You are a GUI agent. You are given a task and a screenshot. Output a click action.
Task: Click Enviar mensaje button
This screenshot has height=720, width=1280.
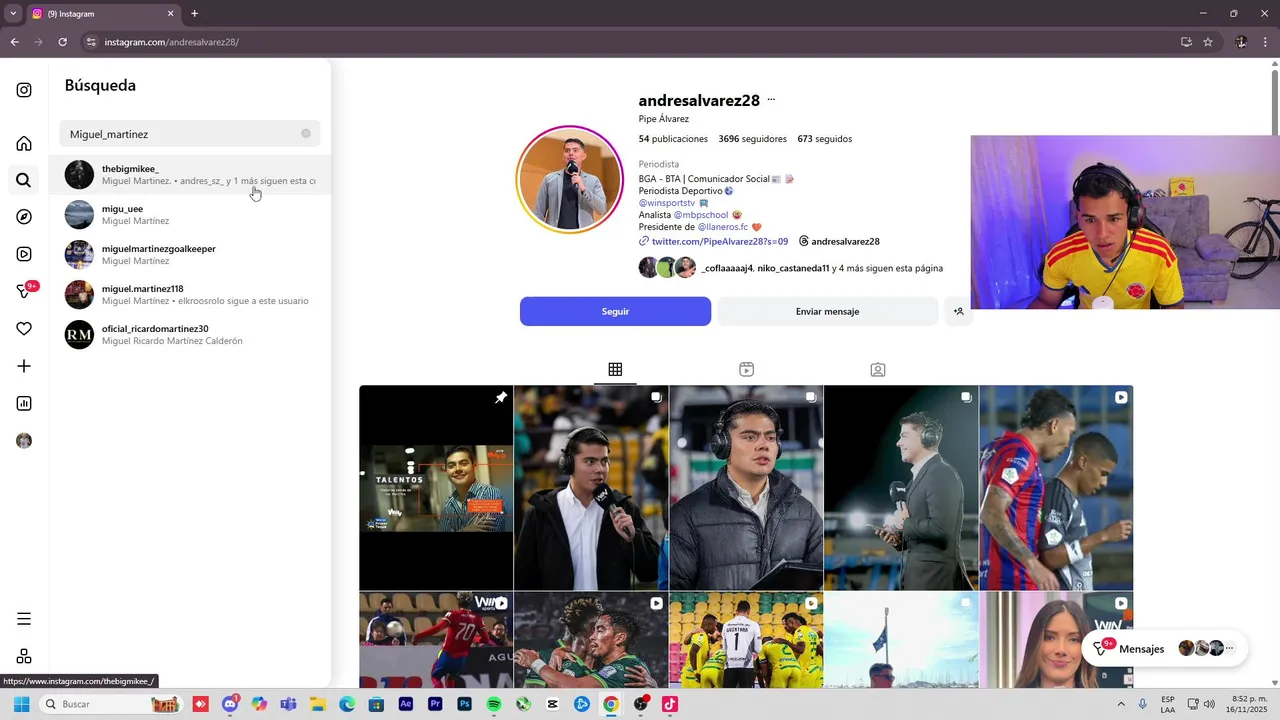point(827,311)
